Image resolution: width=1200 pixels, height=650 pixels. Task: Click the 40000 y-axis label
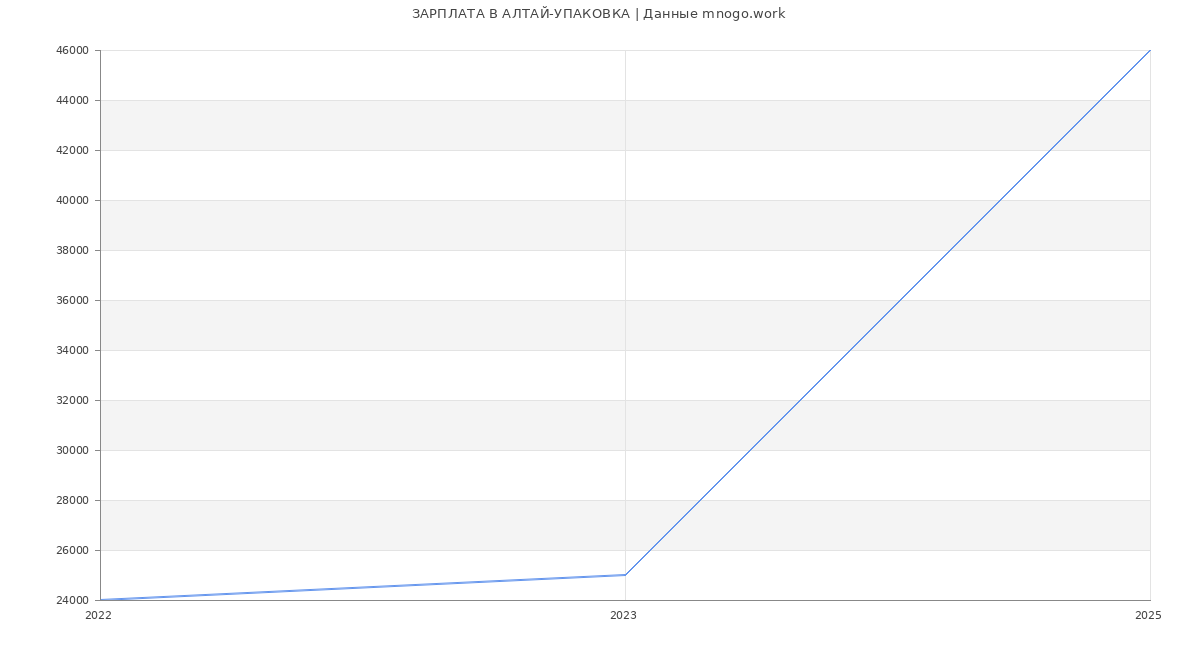coord(72,200)
